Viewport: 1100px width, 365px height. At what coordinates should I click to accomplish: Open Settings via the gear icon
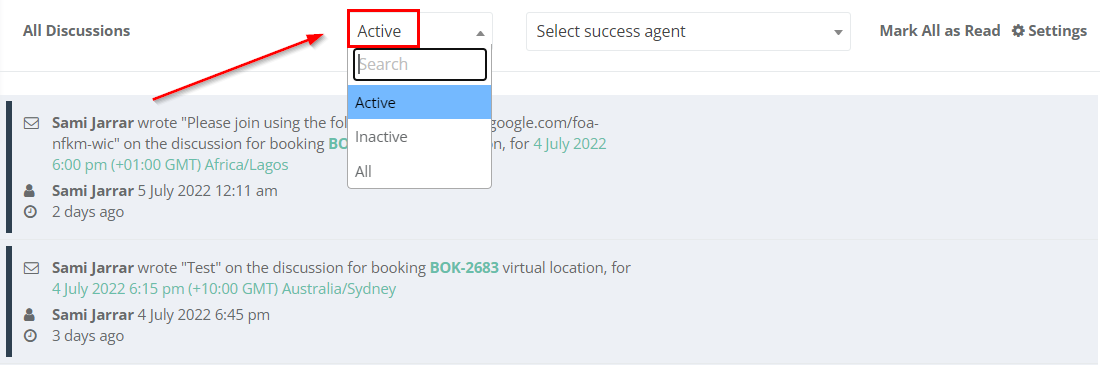[x=1018, y=31]
